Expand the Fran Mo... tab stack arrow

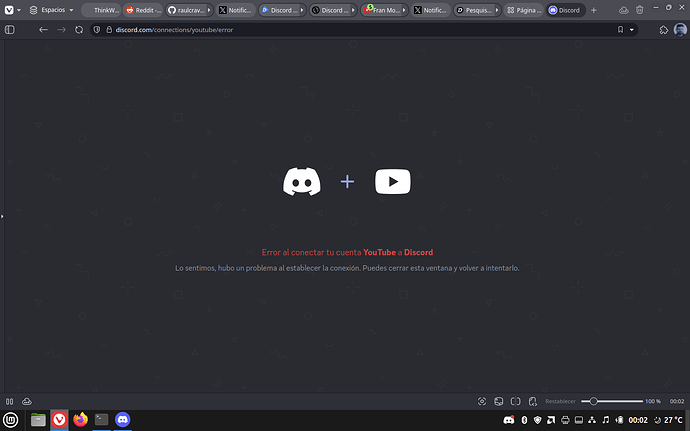tap(404, 10)
